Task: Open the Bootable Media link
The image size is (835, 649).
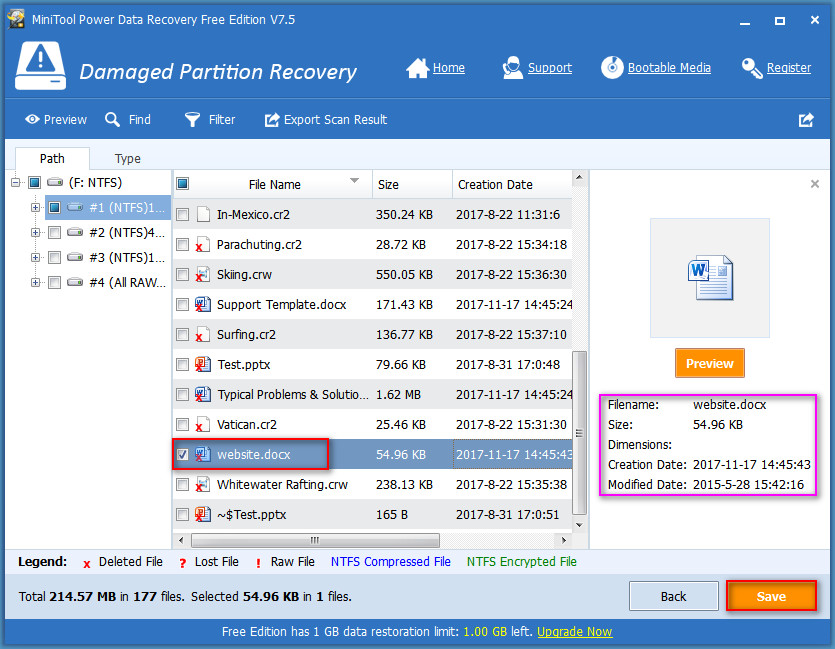Action: [669, 68]
